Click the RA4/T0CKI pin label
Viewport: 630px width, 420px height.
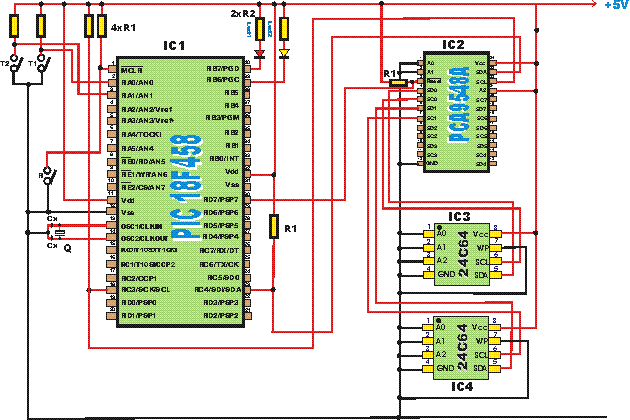tap(141, 135)
